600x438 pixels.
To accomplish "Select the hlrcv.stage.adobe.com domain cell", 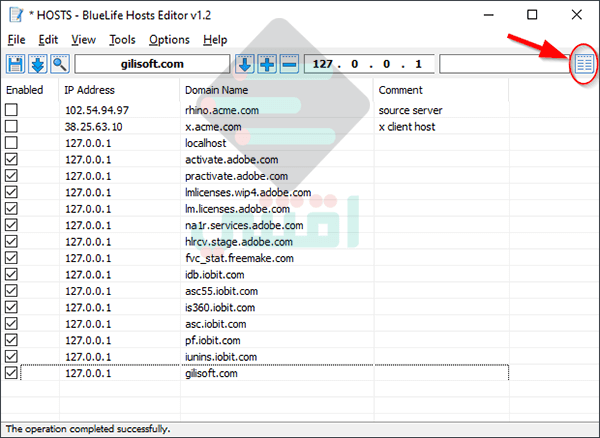I will tap(239, 242).
